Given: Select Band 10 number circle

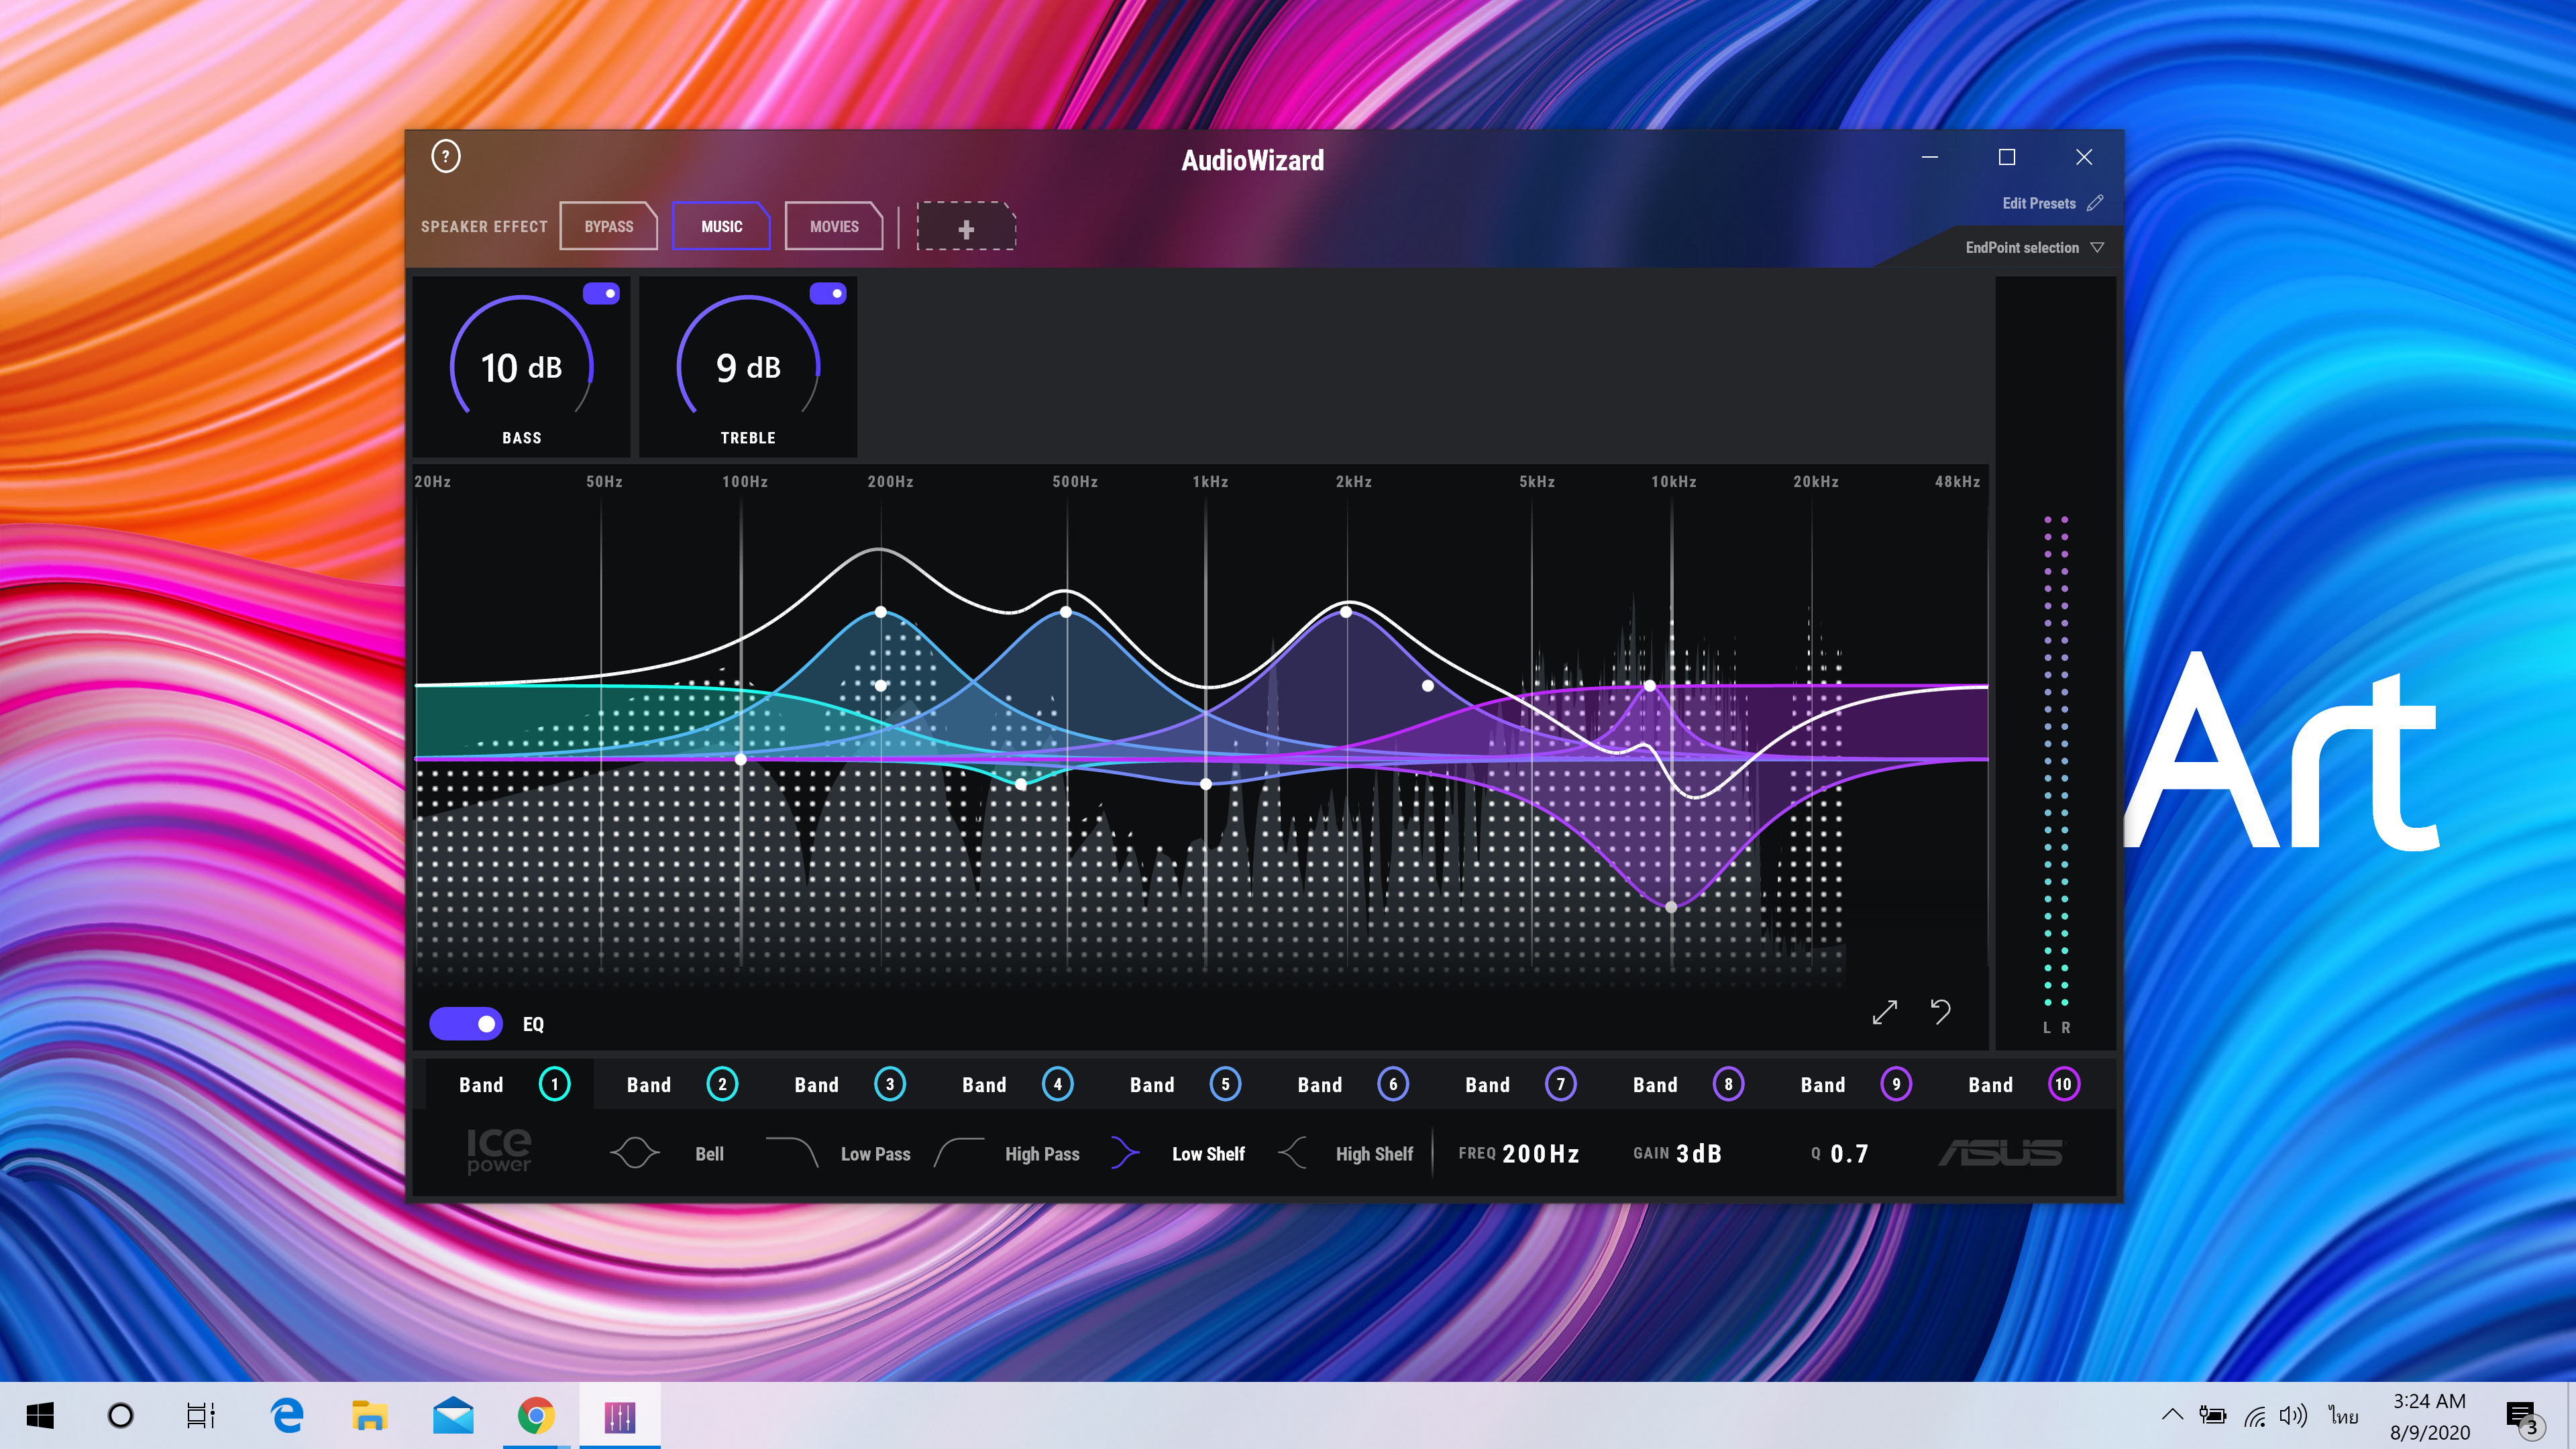Looking at the screenshot, I should click(2063, 1084).
